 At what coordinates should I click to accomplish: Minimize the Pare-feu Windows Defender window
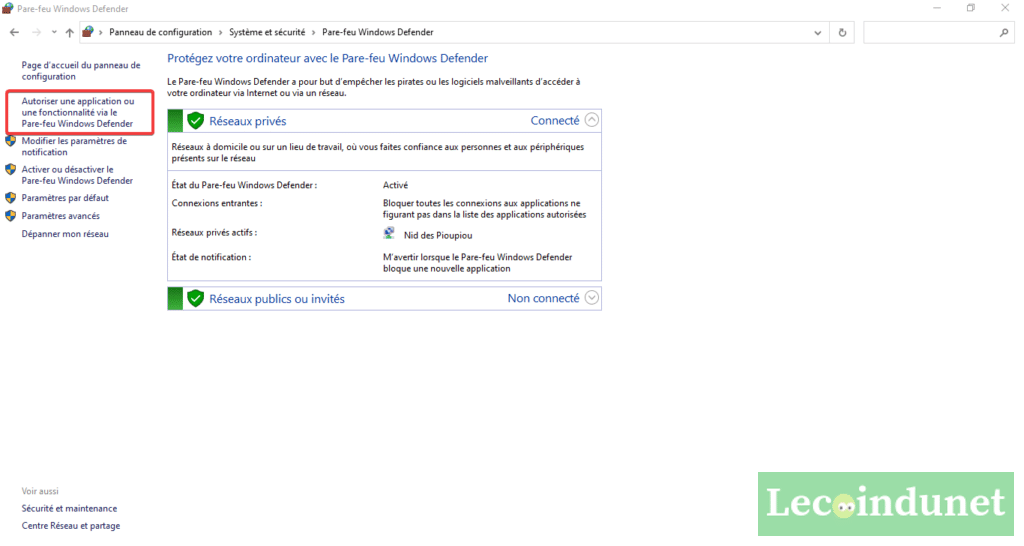tap(937, 8)
